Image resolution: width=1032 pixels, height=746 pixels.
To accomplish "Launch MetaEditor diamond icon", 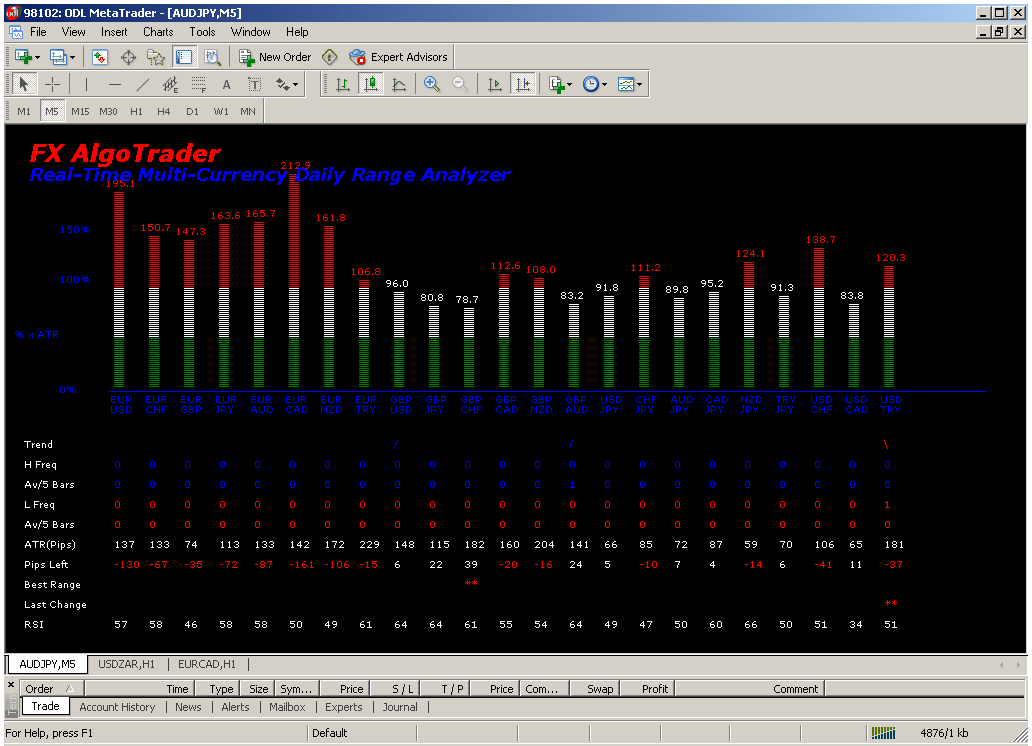I will pos(330,57).
